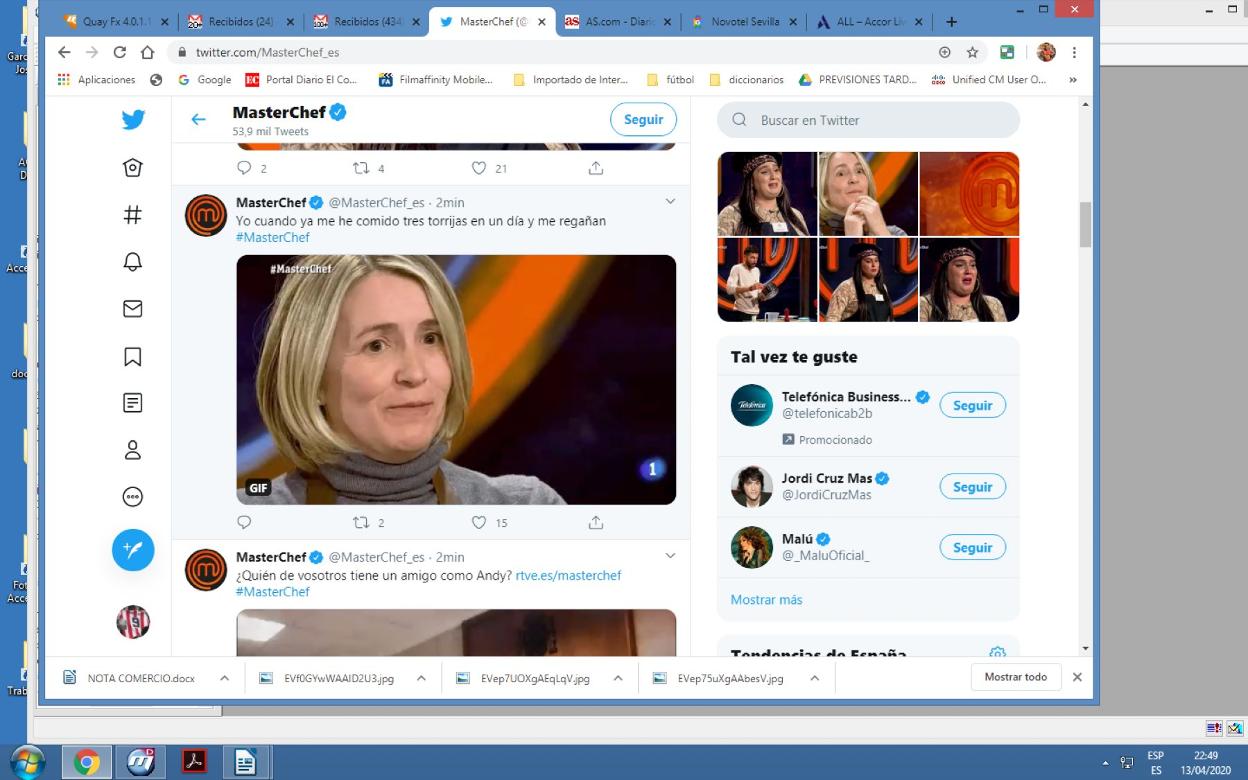This screenshot has width=1248, height=780.
Task: Click the Mostrar más link
Action: tap(766, 600)
